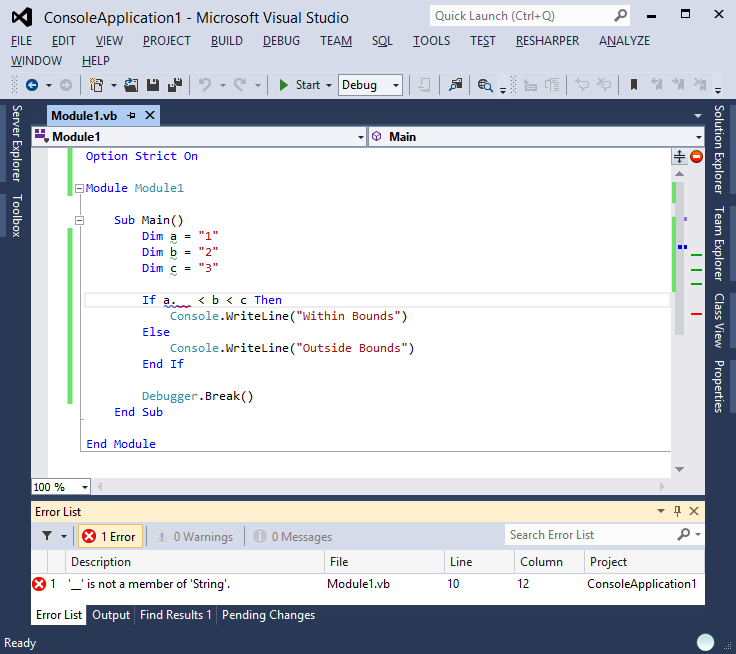Screen dimensions: 736x654
Task: Open the RESHARPER menu
Action: point(547,41)
